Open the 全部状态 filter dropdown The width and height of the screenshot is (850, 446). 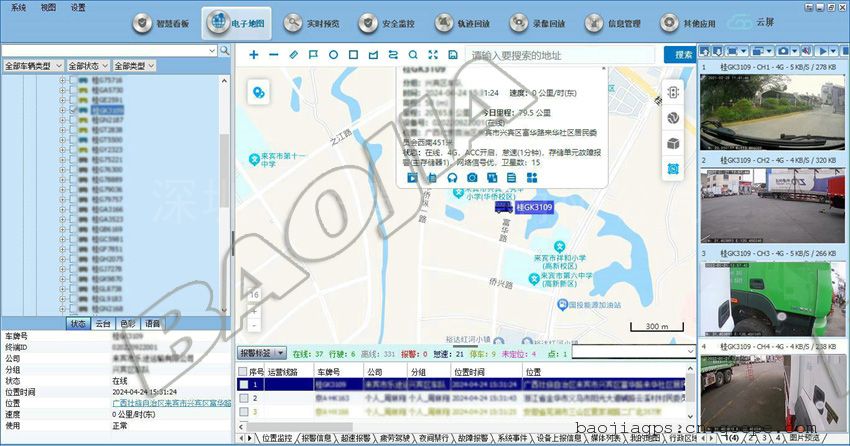pos(87,65)
